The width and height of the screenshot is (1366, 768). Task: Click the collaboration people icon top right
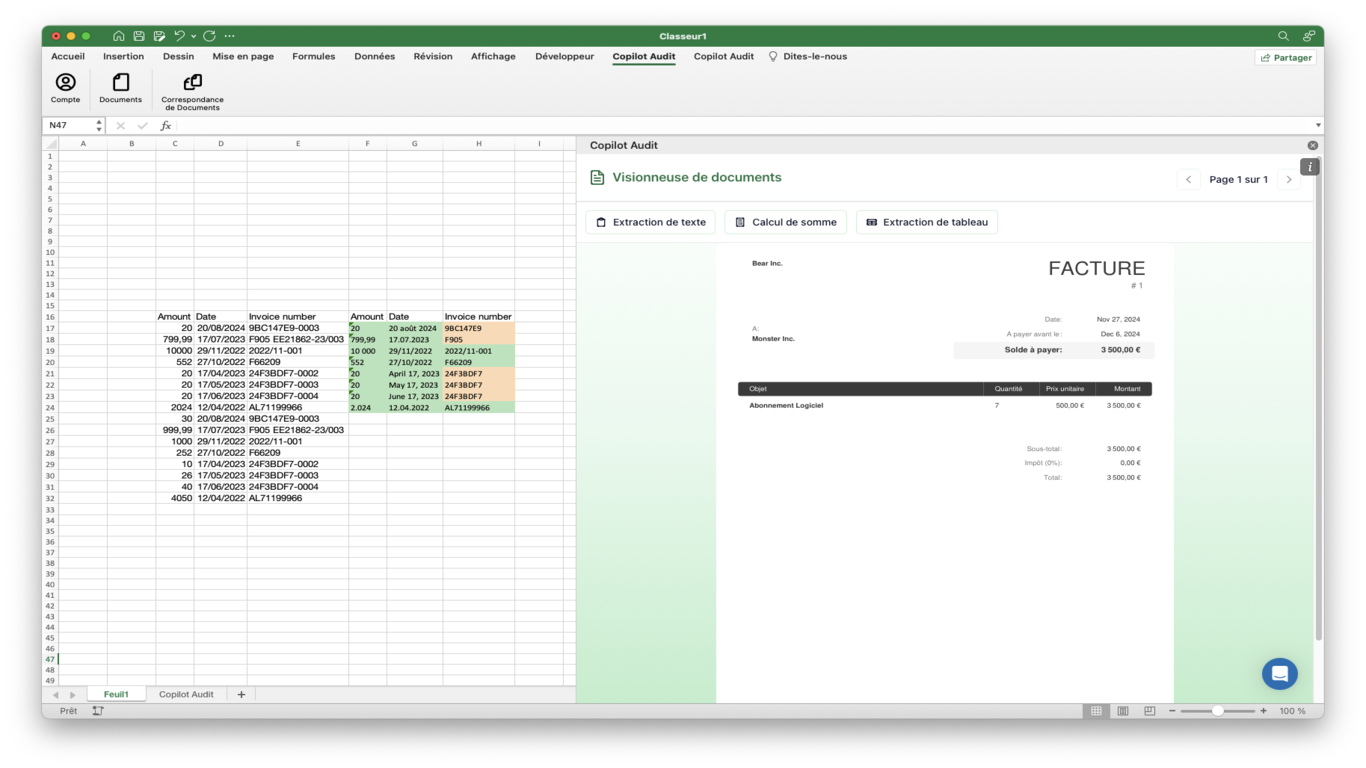click(x=1308, y=36)
